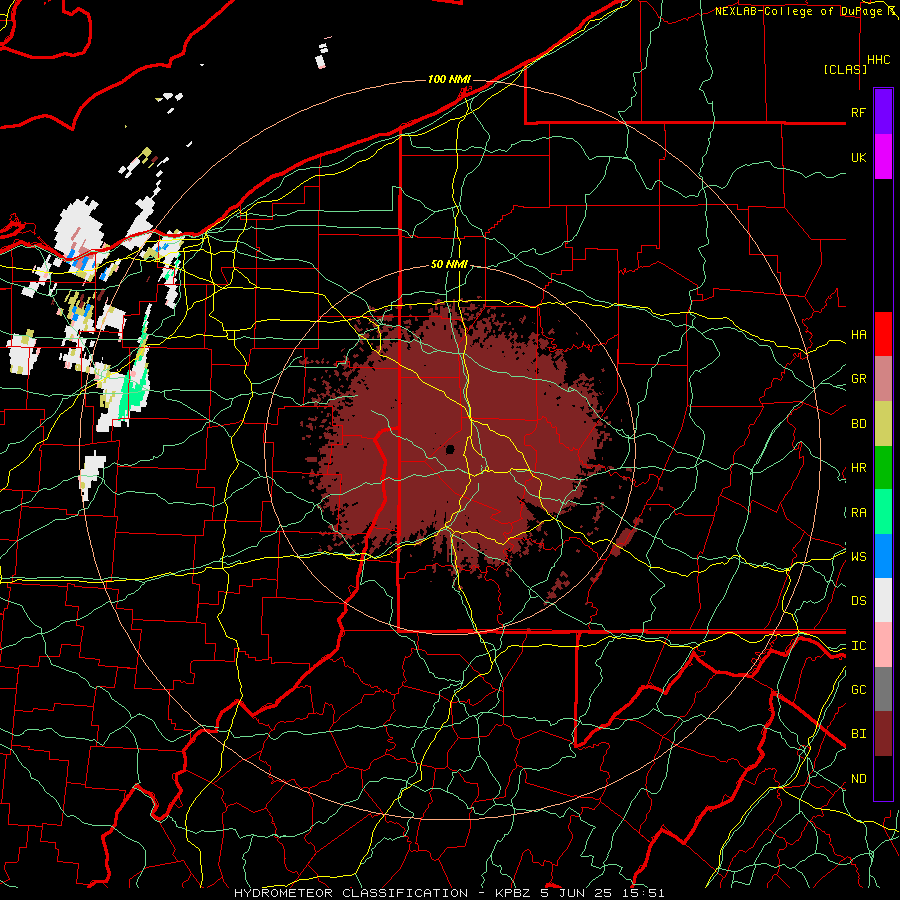Click the HHC product label

[x=879, y=60]
